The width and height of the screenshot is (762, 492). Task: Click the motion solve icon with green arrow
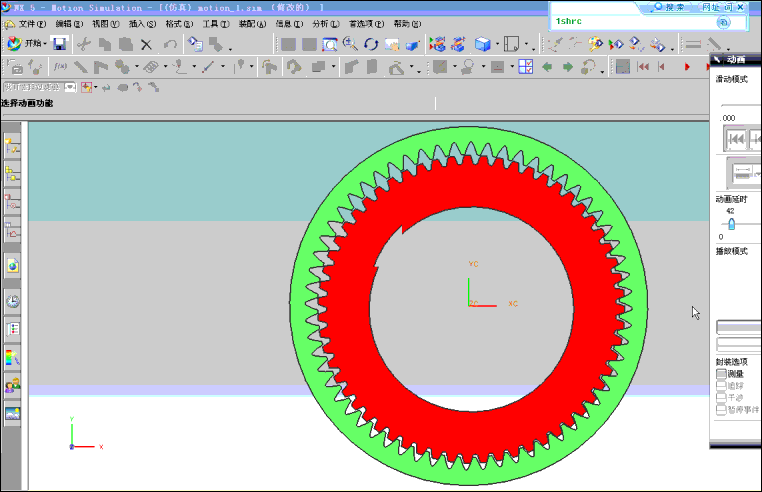click(x=616, y=44)
